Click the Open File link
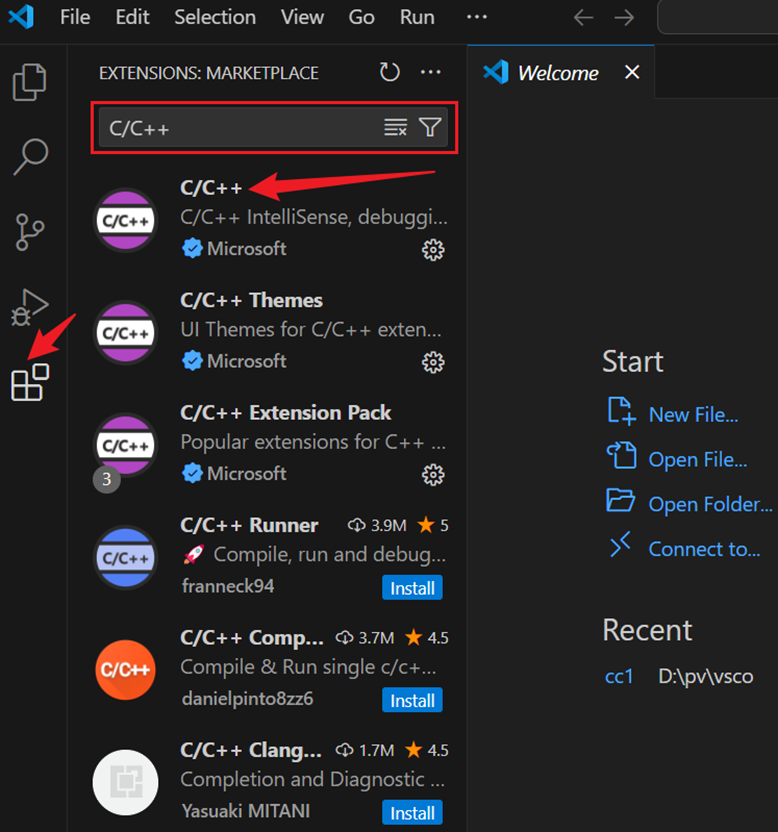 pyautogui.click(x=697, y=459)
